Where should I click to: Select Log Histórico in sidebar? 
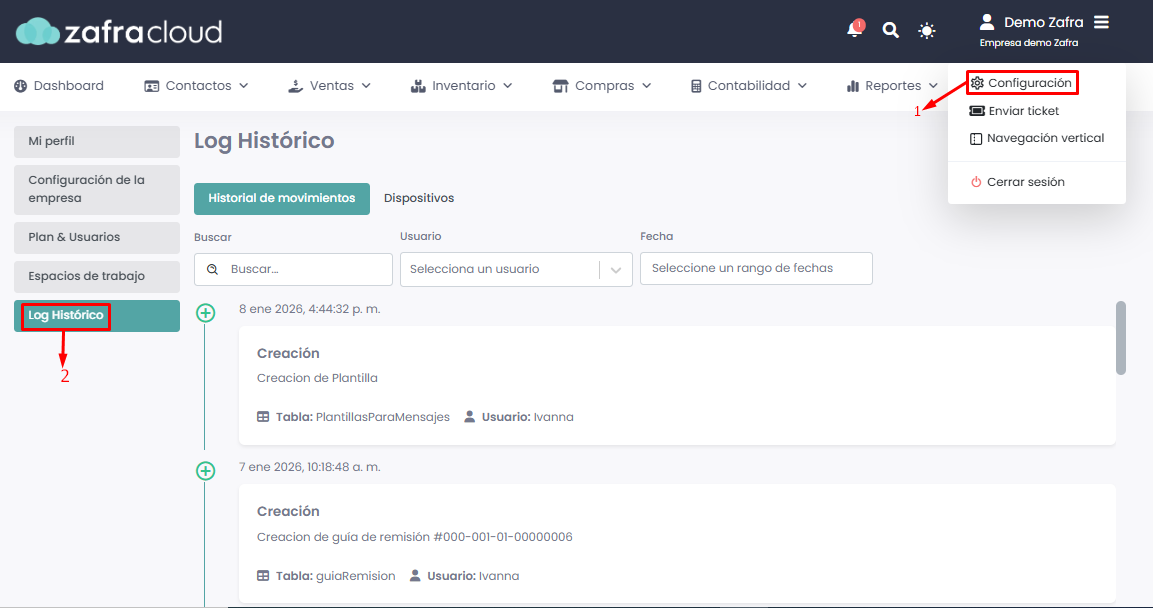click(97, 316)
